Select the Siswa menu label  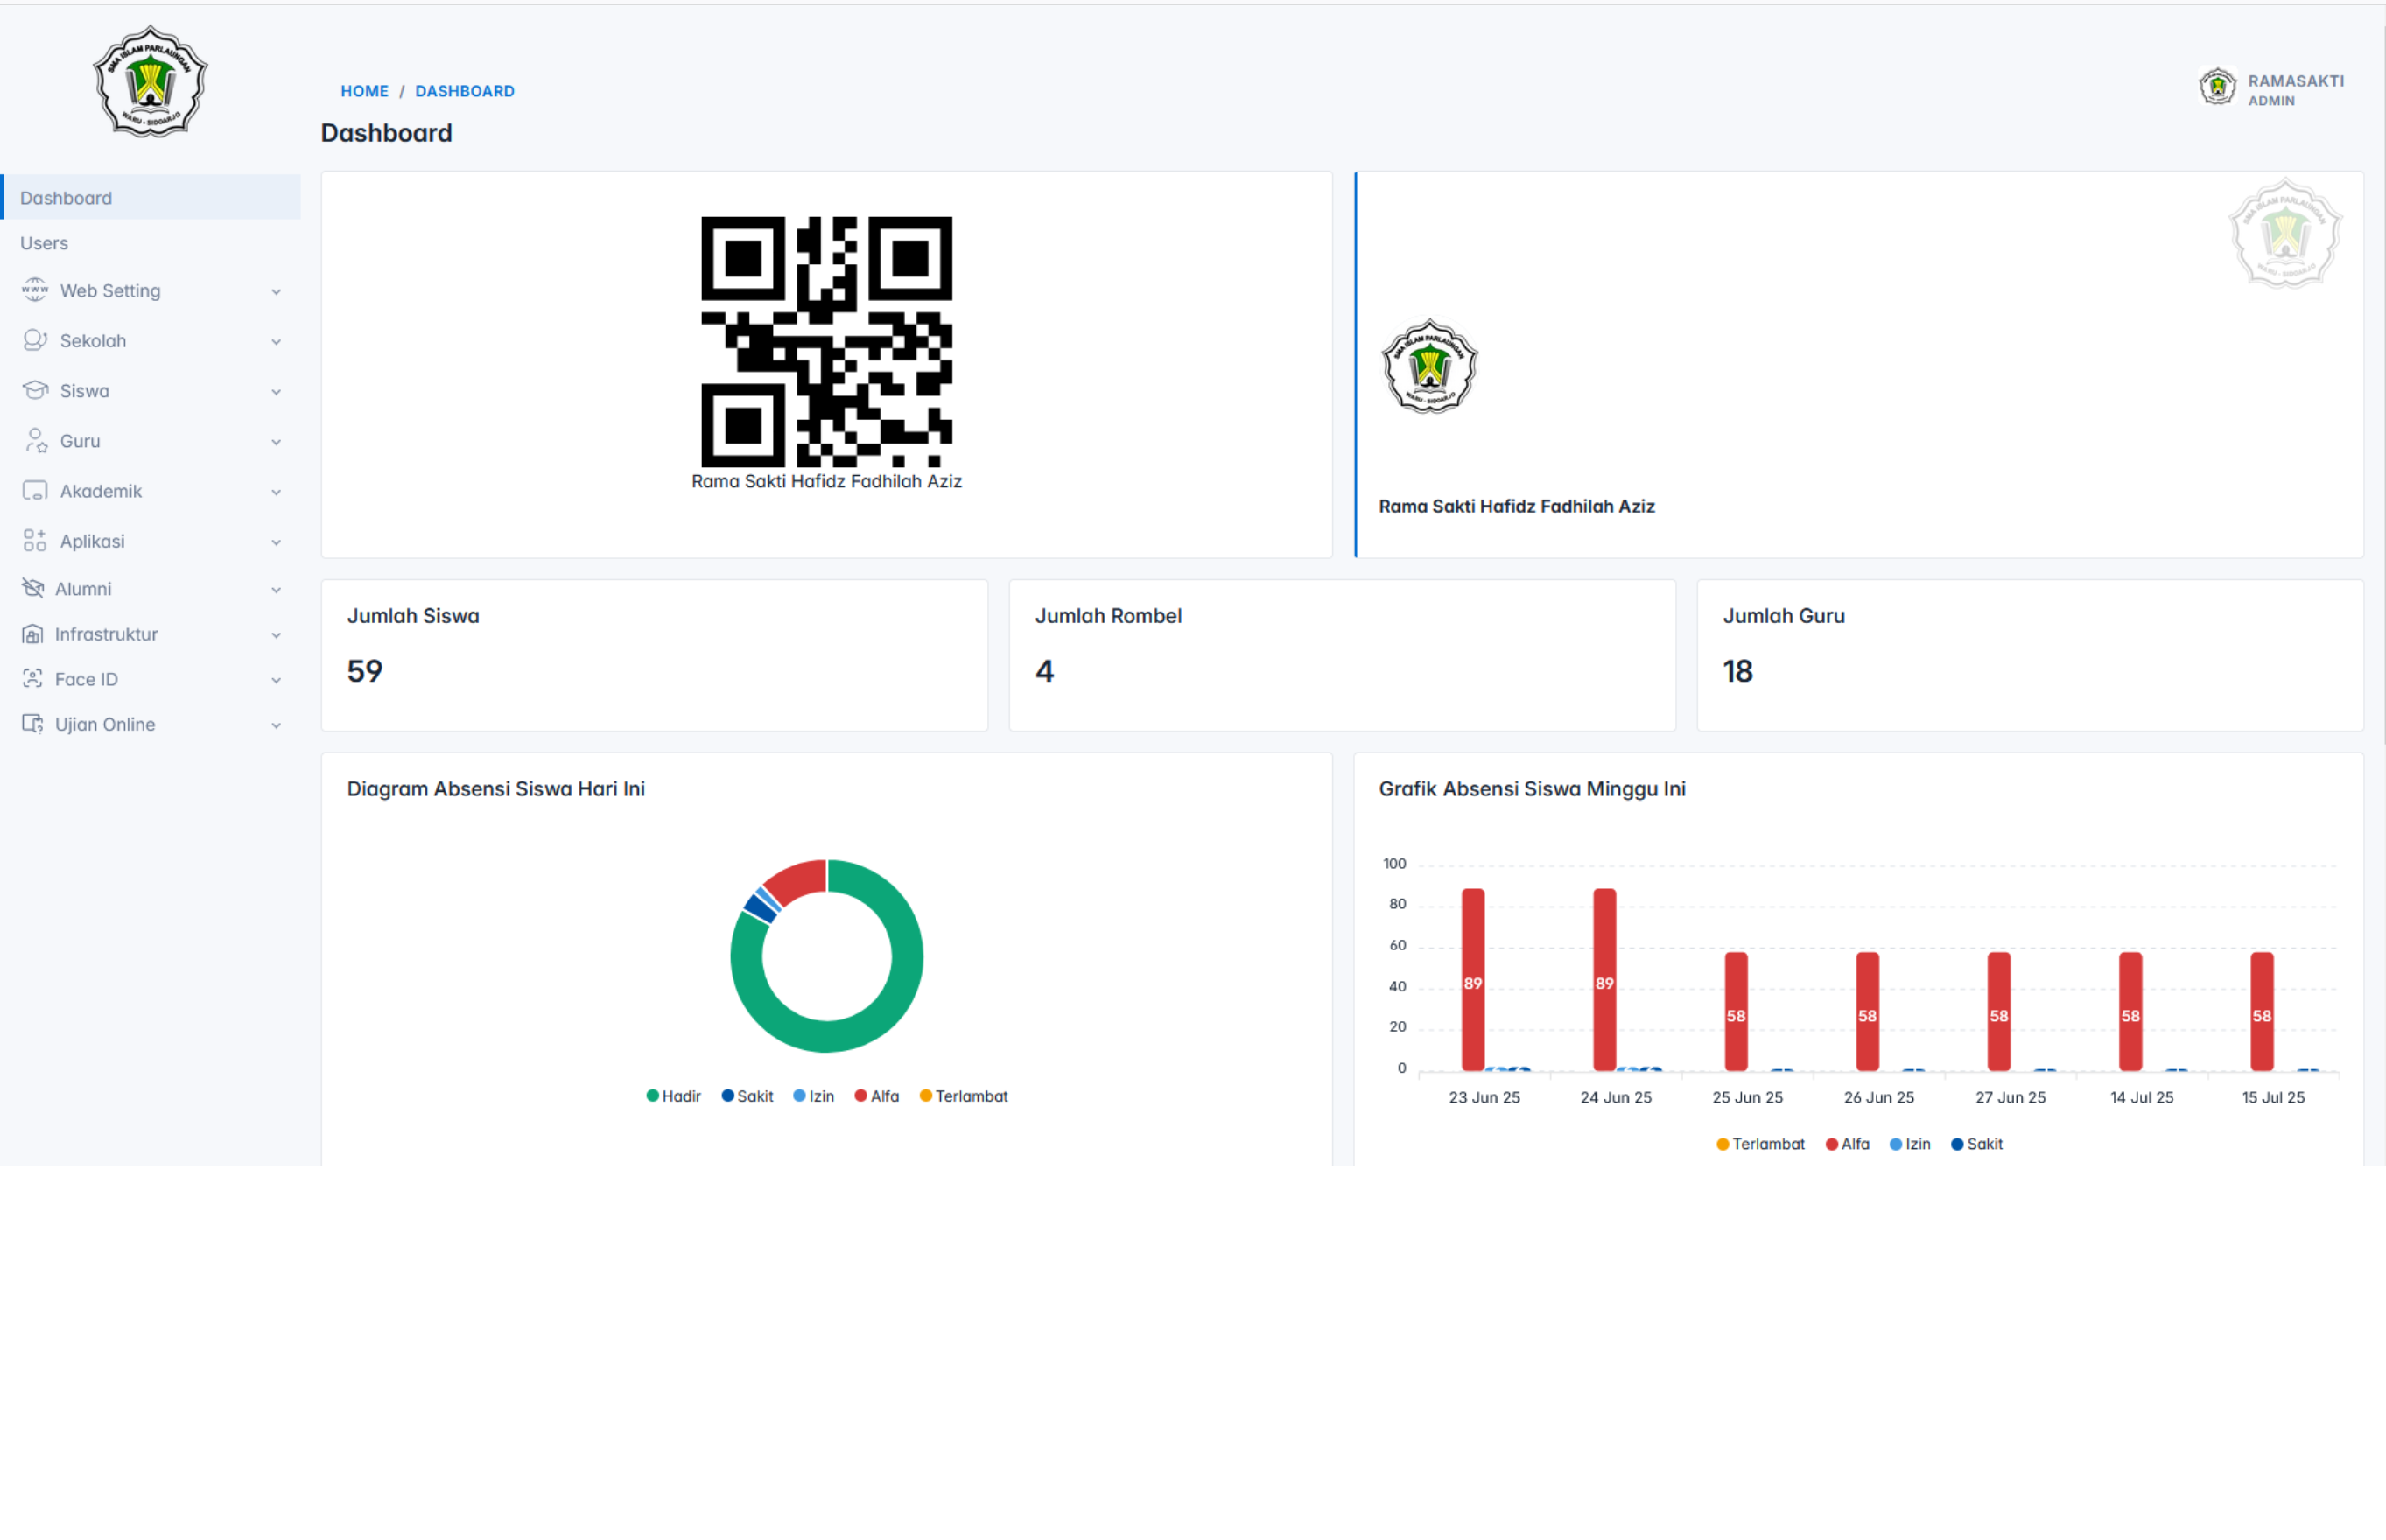click(84, 391)
